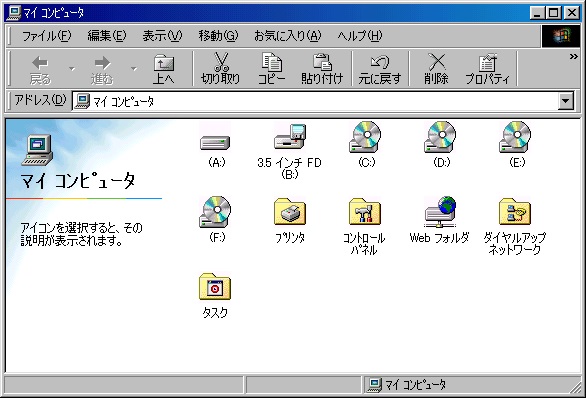Select the Web フォルダ icon

pos(440,212)
